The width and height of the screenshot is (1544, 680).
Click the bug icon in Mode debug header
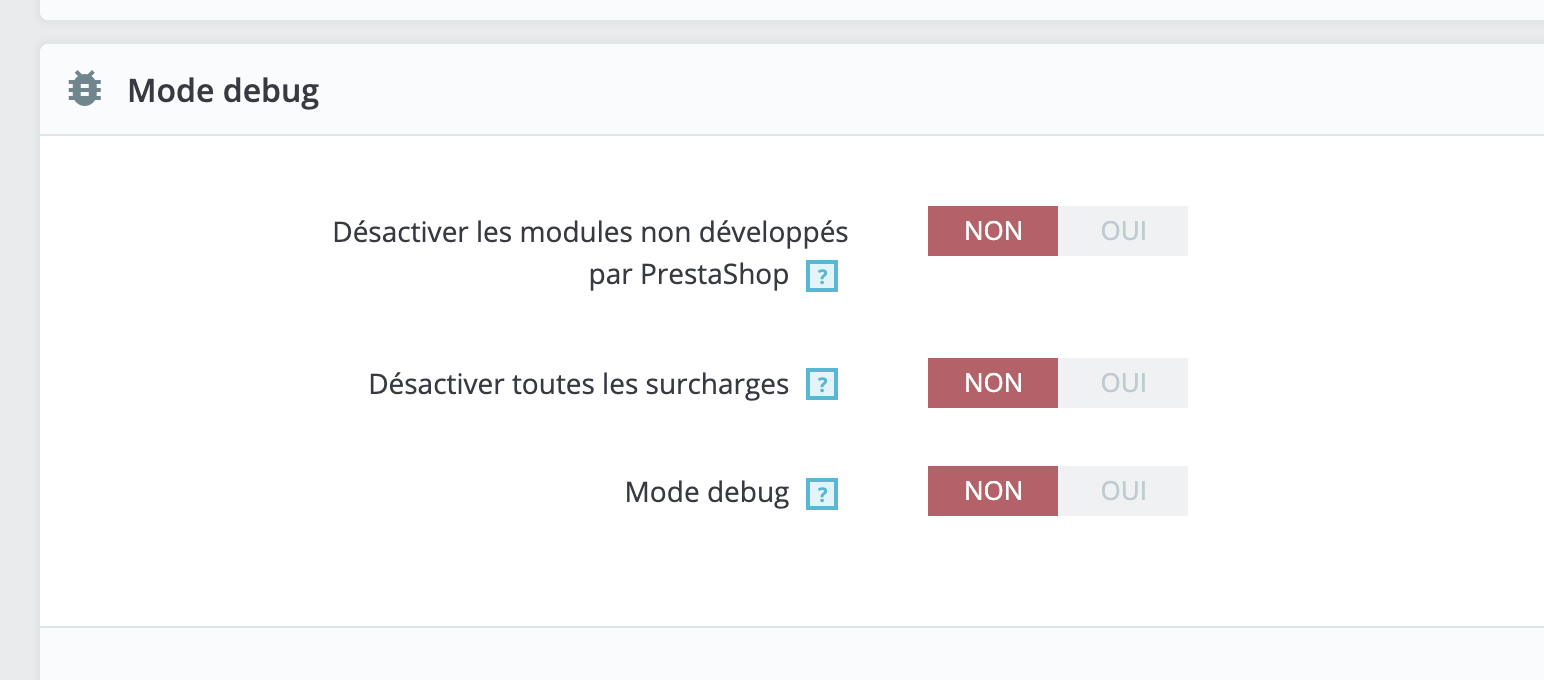pyautogui.click(x=85, y=90)
